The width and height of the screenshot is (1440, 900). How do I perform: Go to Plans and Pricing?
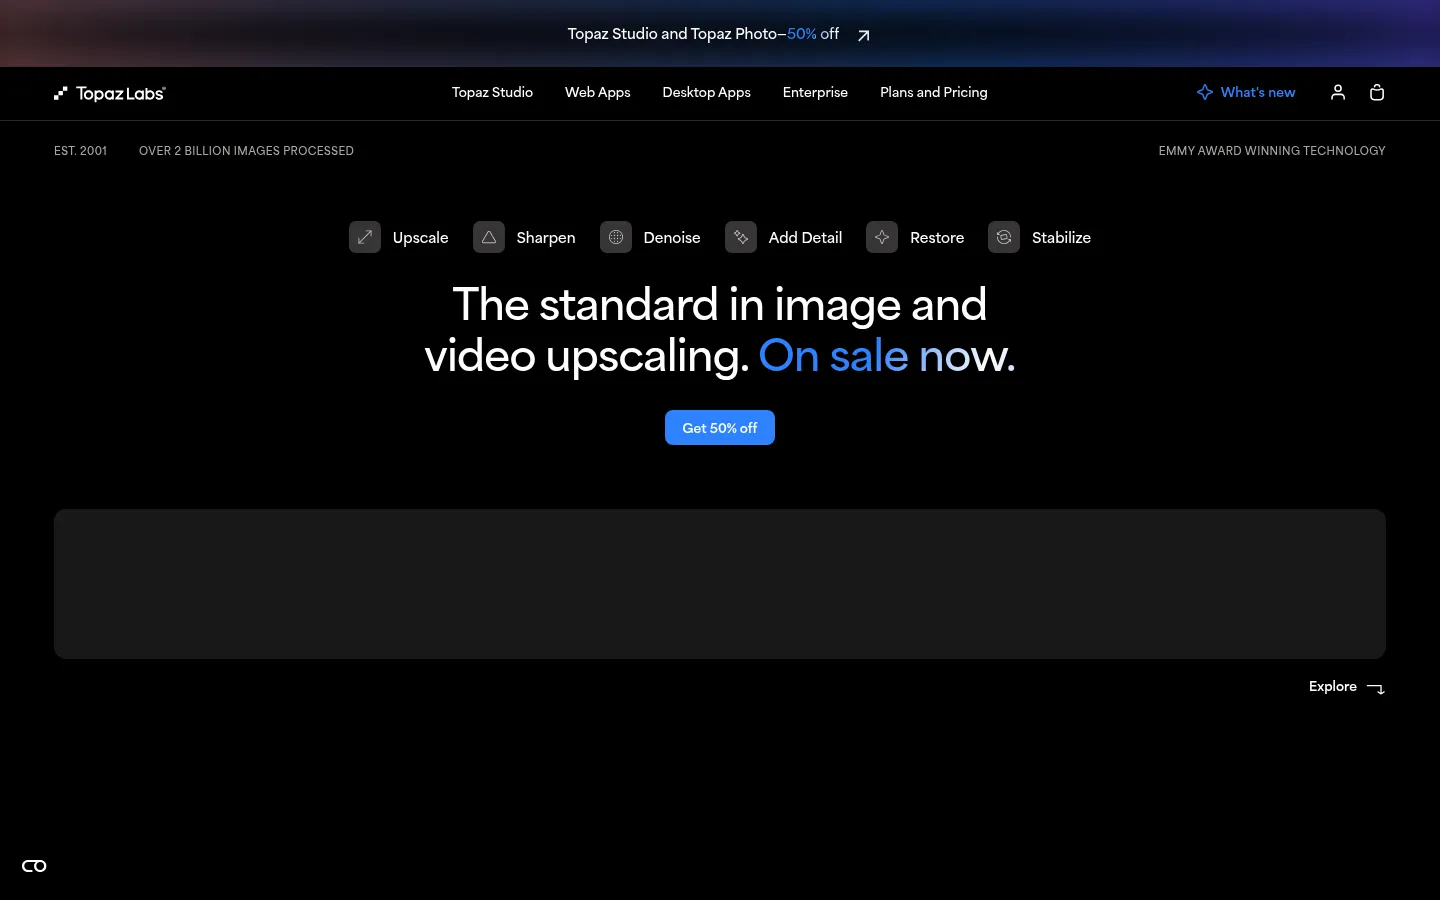[934, 92]
